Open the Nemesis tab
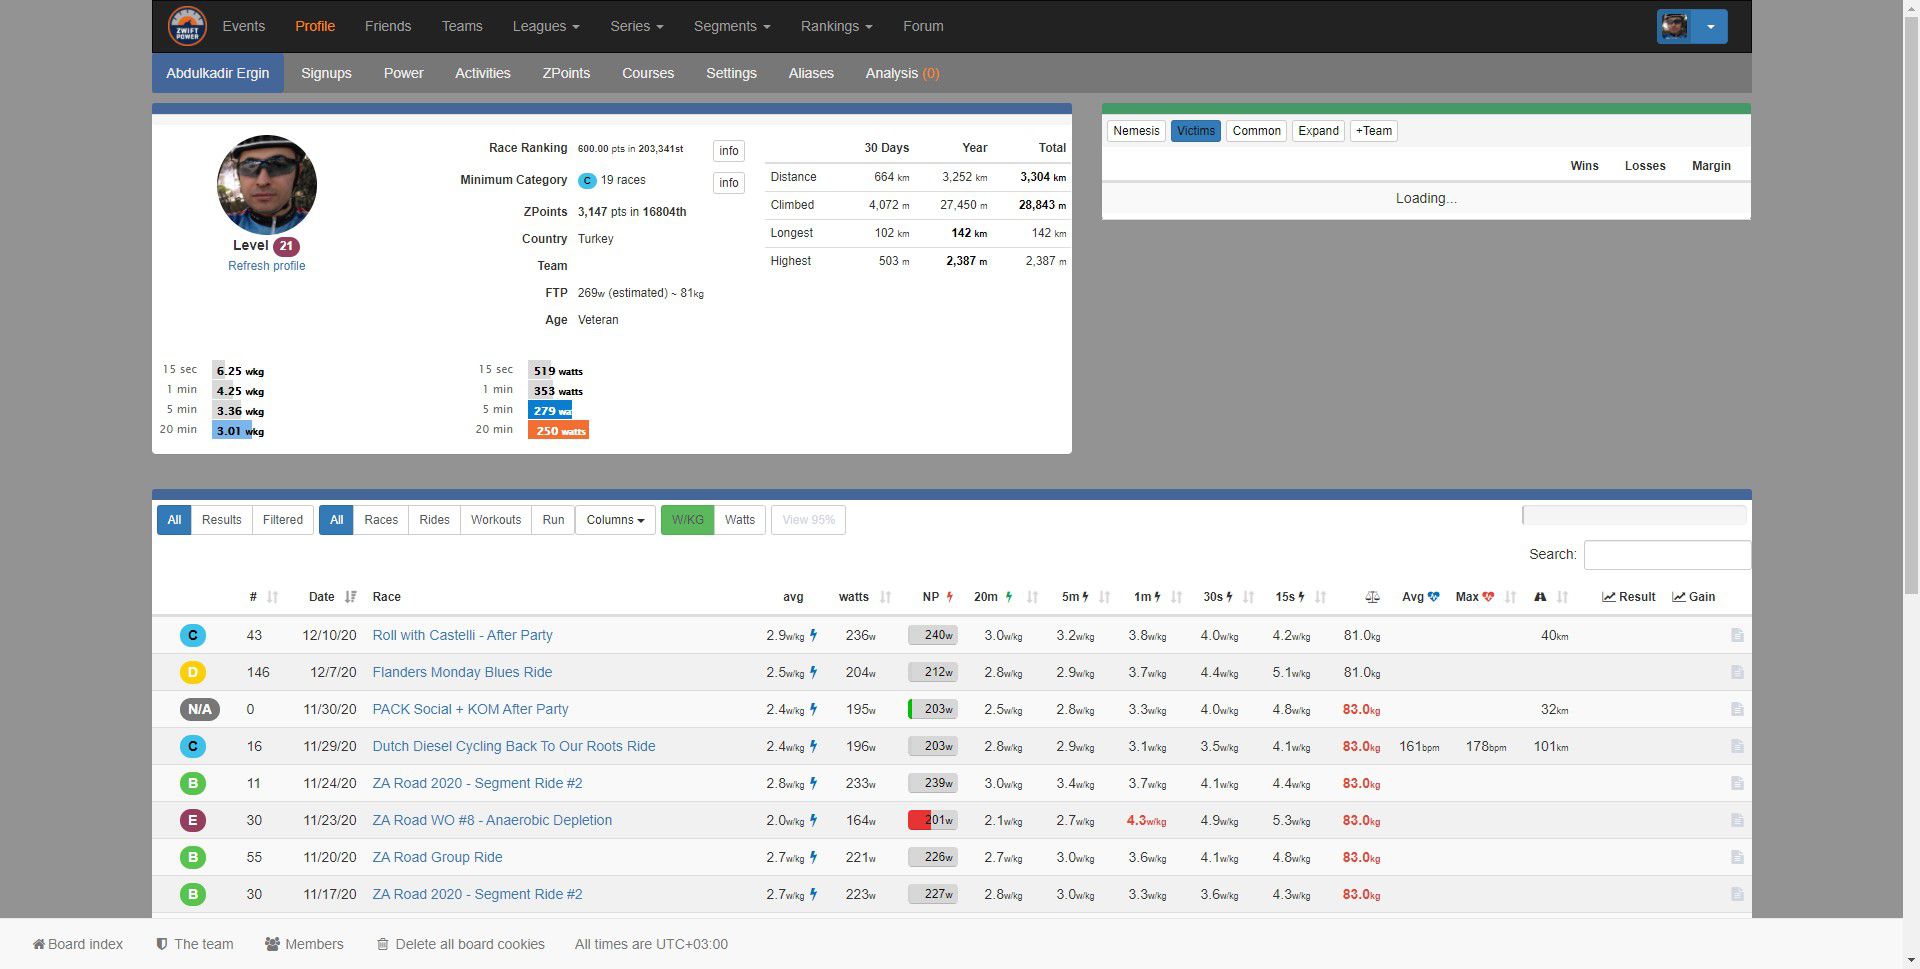 click(x=1136, y=131)
